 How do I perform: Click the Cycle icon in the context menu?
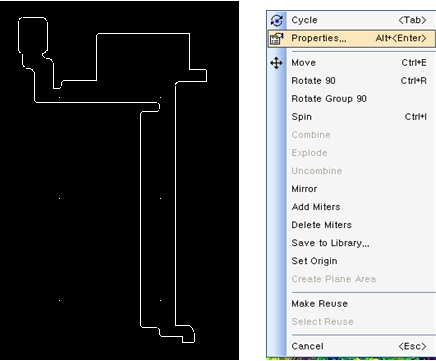click(x=277, y=20)
